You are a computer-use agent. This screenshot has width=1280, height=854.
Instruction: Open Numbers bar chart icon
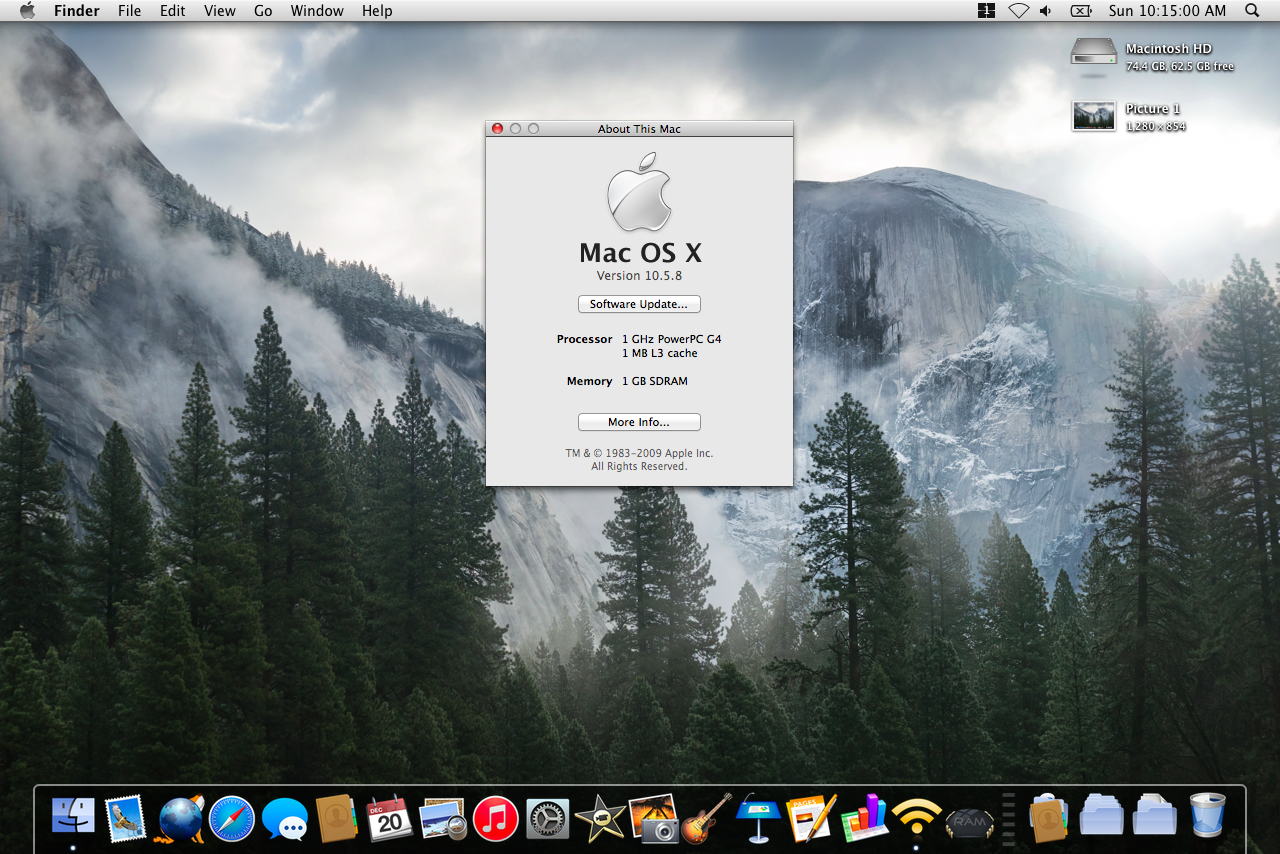(864, 819)
